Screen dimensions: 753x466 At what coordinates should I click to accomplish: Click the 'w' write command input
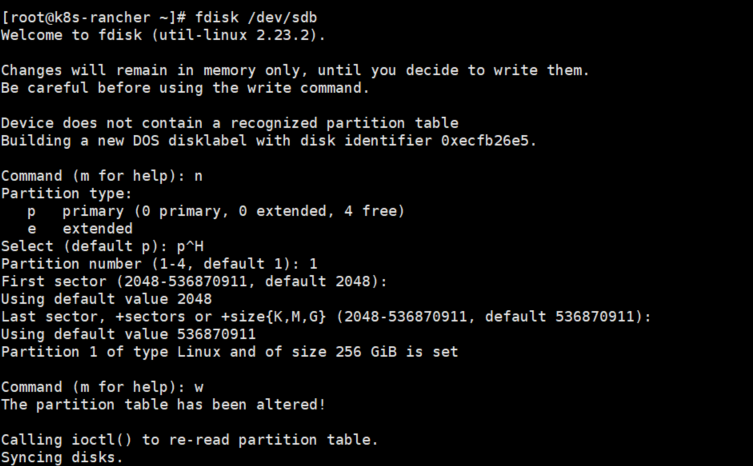coord(198,388)
